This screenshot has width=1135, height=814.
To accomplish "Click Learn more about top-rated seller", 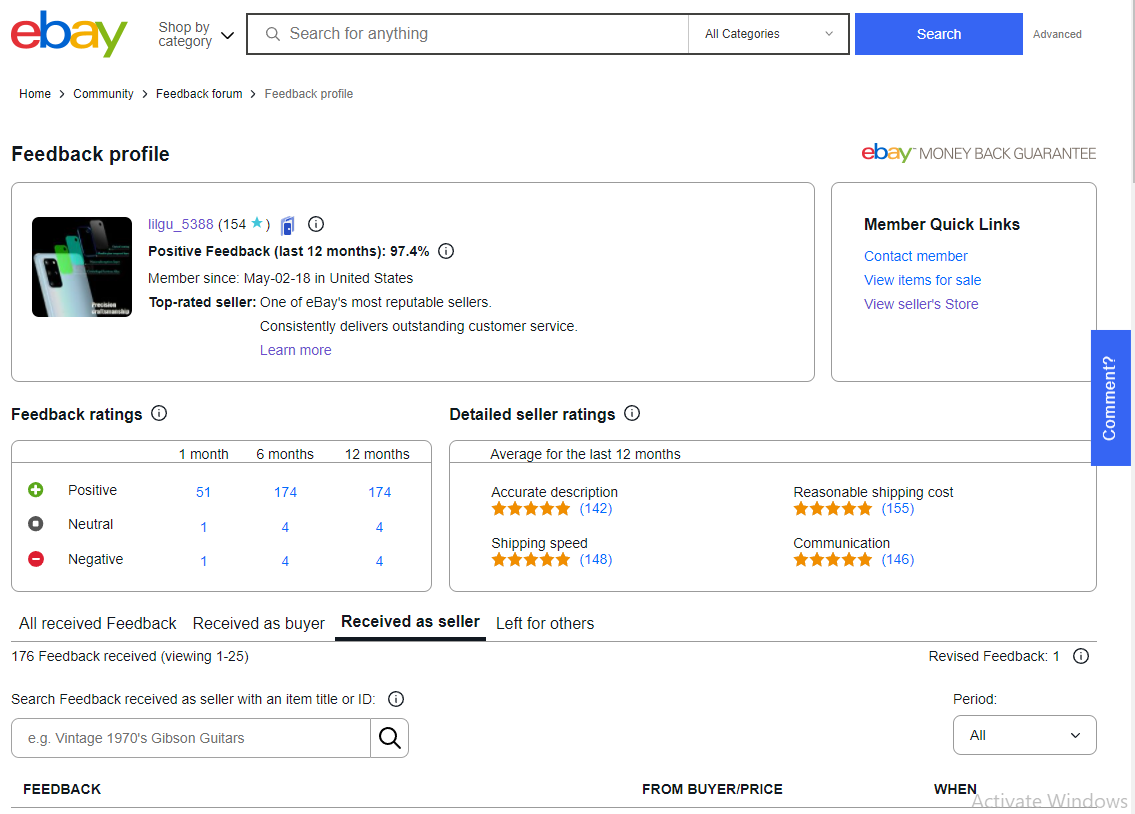I will click(295, 350).
